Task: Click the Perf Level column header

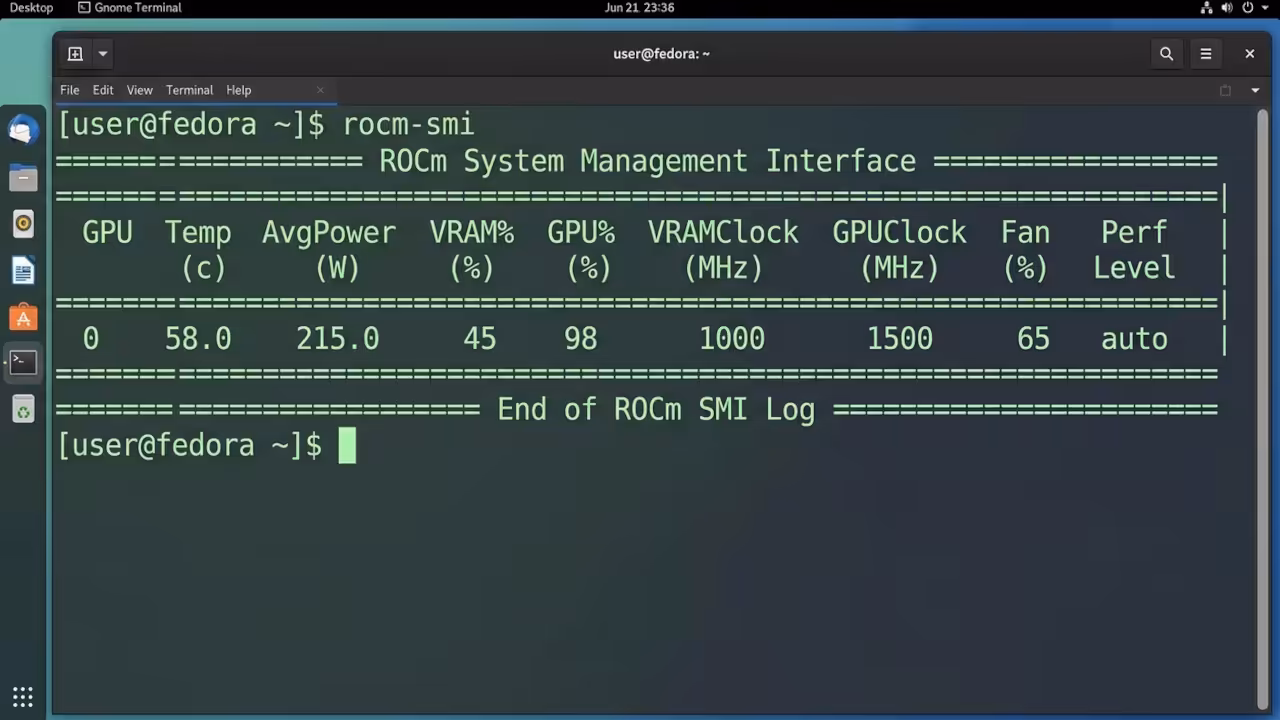Action: point(1134,250)
